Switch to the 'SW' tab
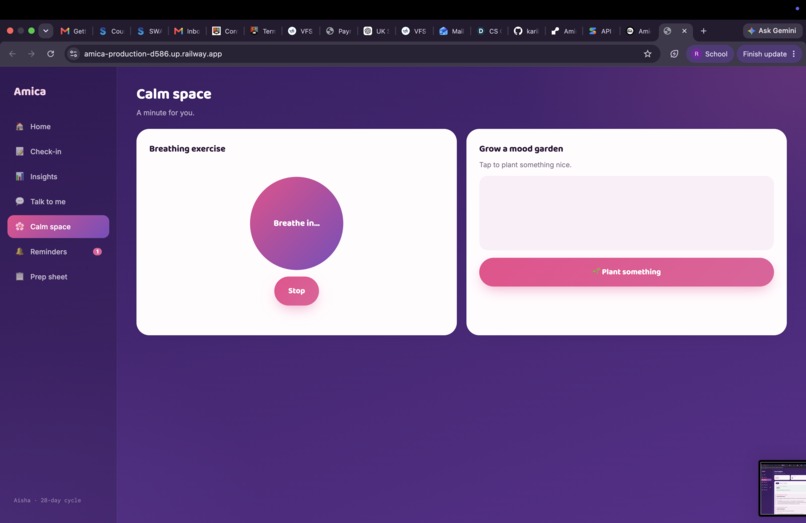The height and width of the screenshot is (523, 806). tap(149, 31)
